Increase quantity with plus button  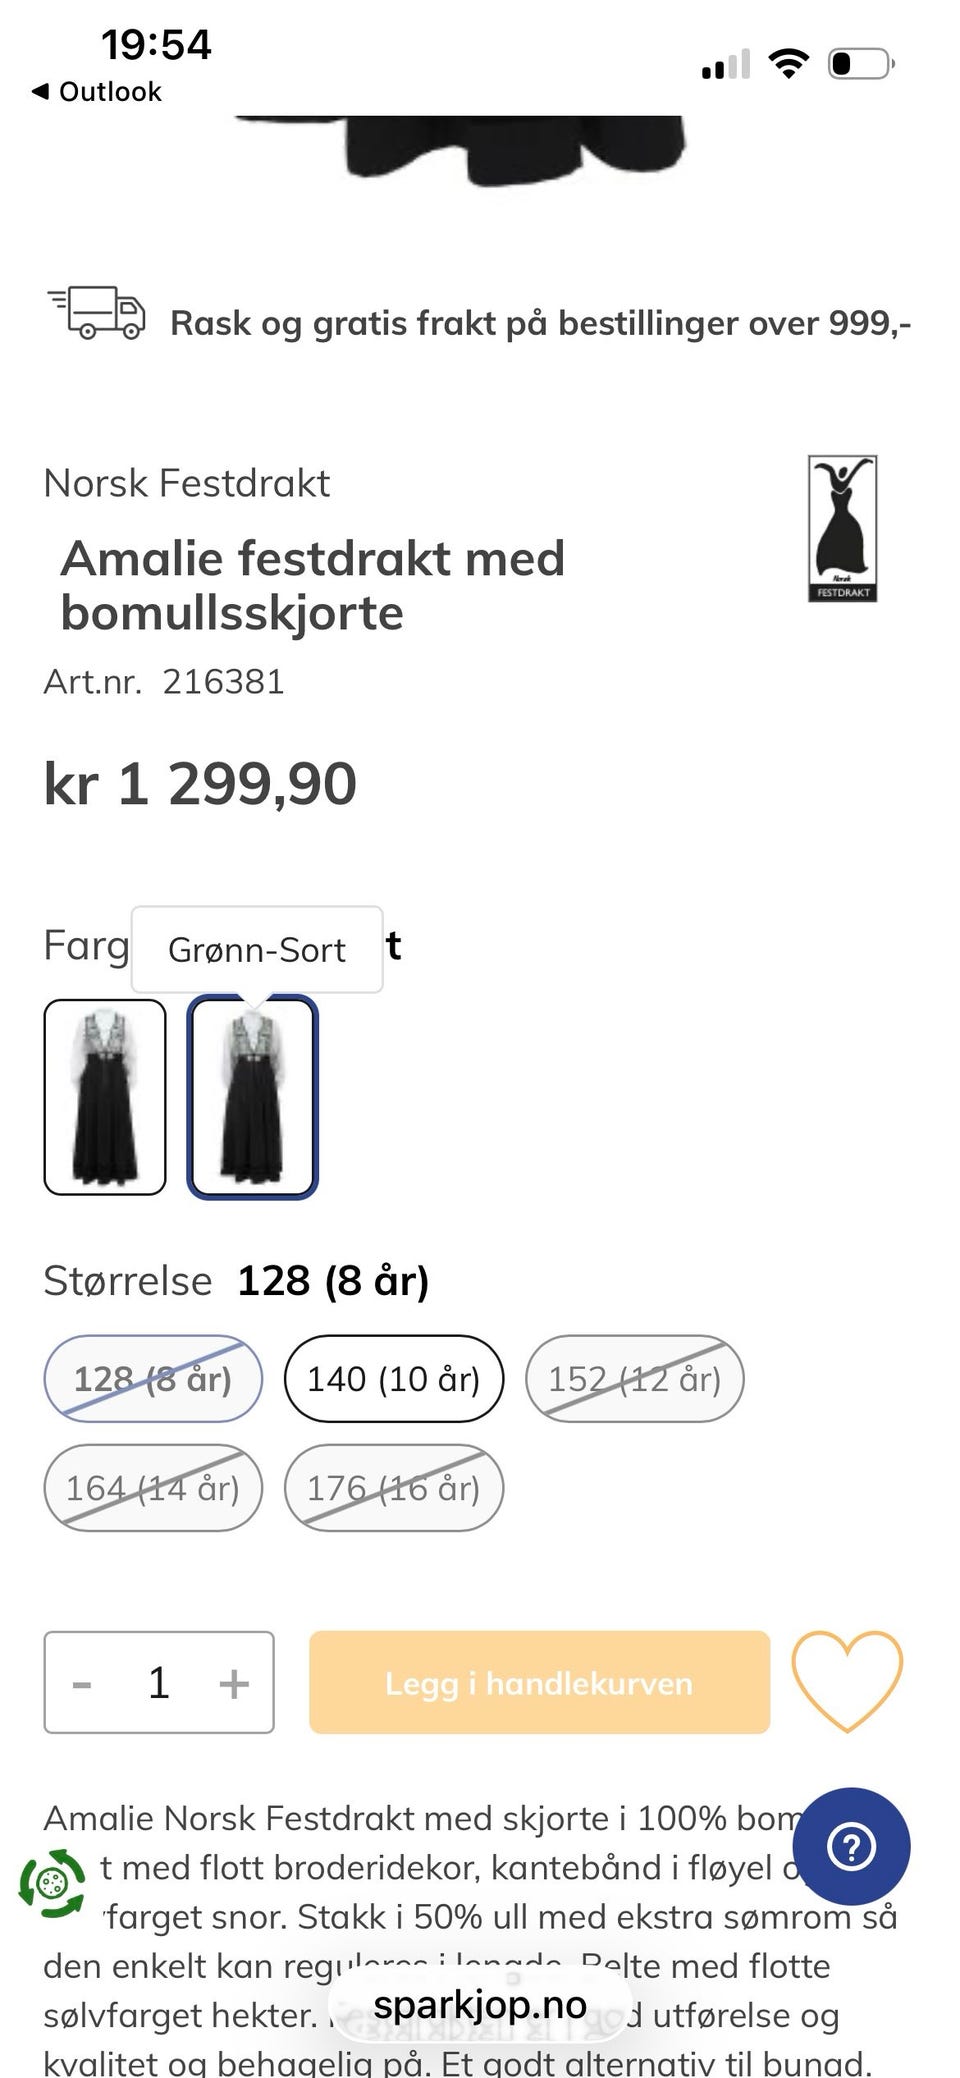click(234, 1683)
